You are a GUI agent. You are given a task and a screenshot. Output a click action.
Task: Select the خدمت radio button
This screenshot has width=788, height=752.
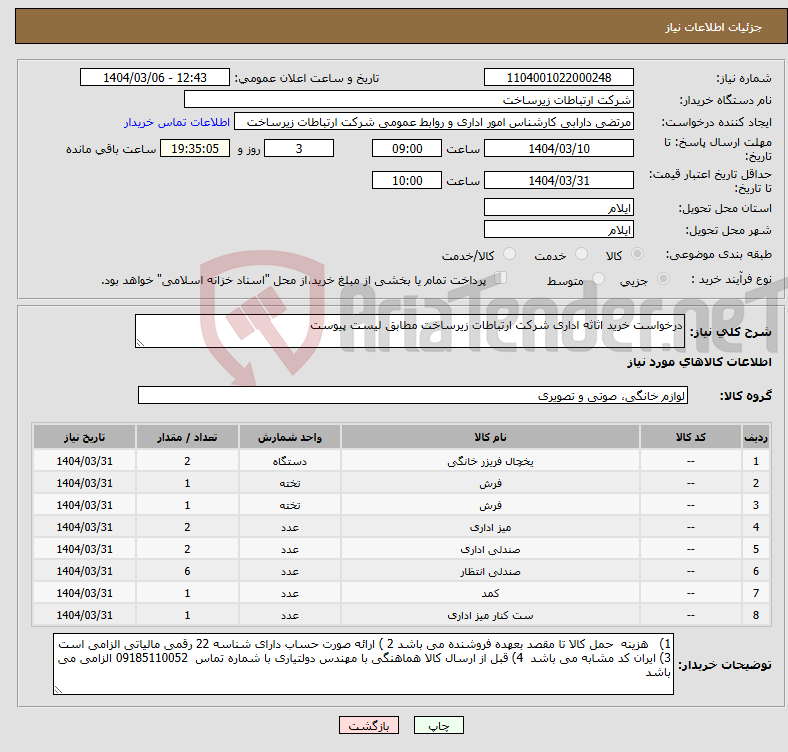[581, 254]
